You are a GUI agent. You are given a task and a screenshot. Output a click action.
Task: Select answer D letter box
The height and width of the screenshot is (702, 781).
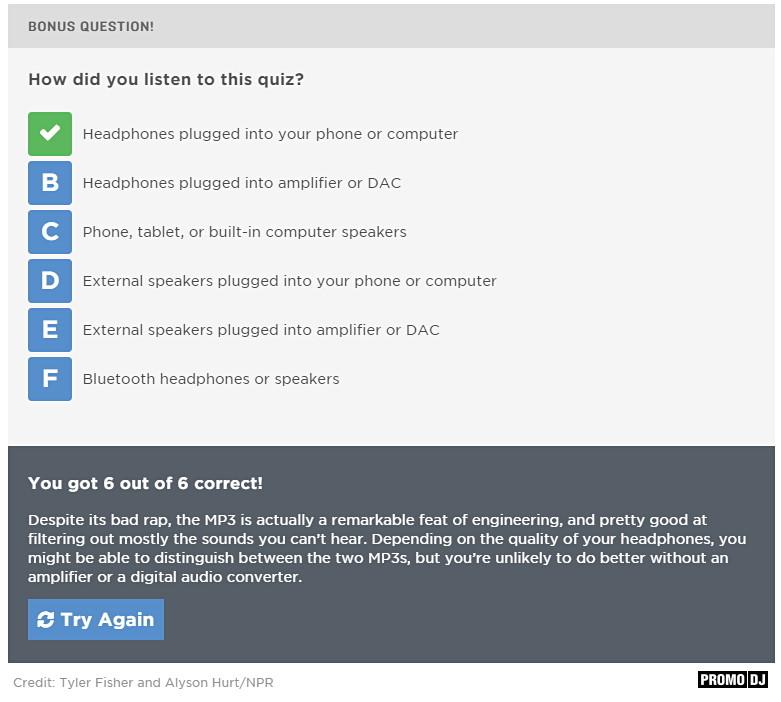click(x=50, y=281)
